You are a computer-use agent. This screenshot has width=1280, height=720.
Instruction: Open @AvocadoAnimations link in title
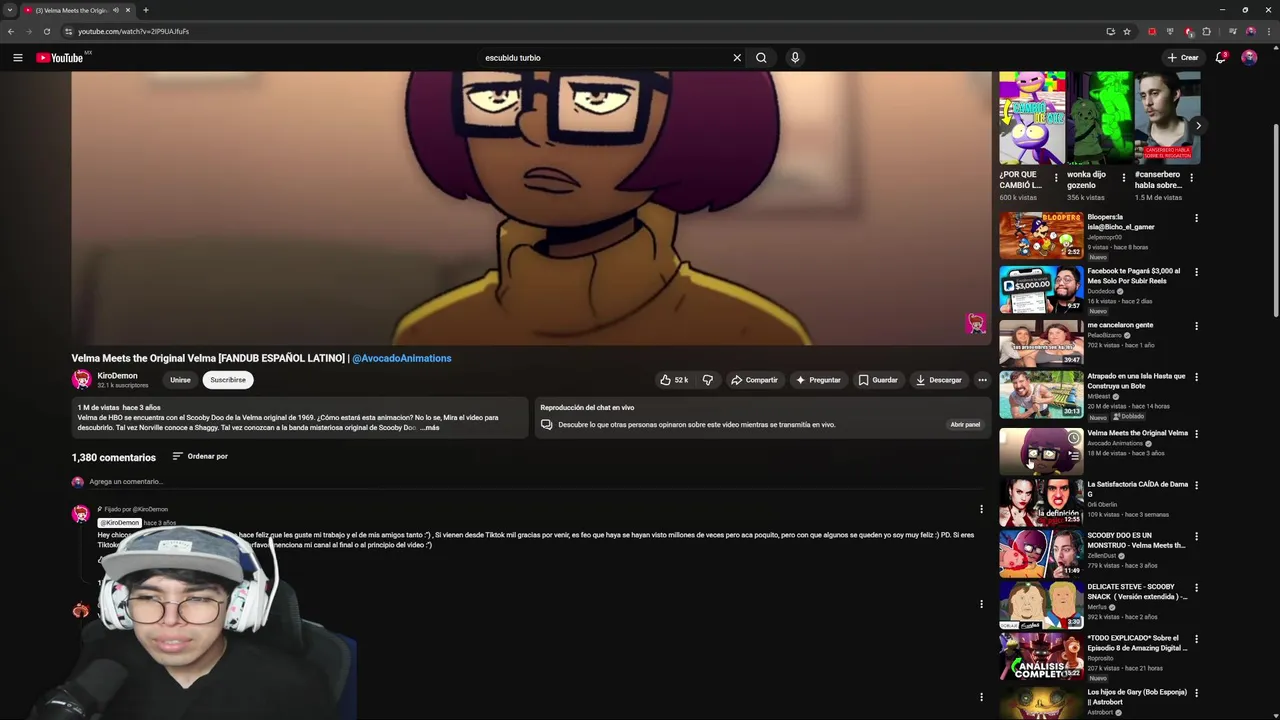tap(401, 358)
